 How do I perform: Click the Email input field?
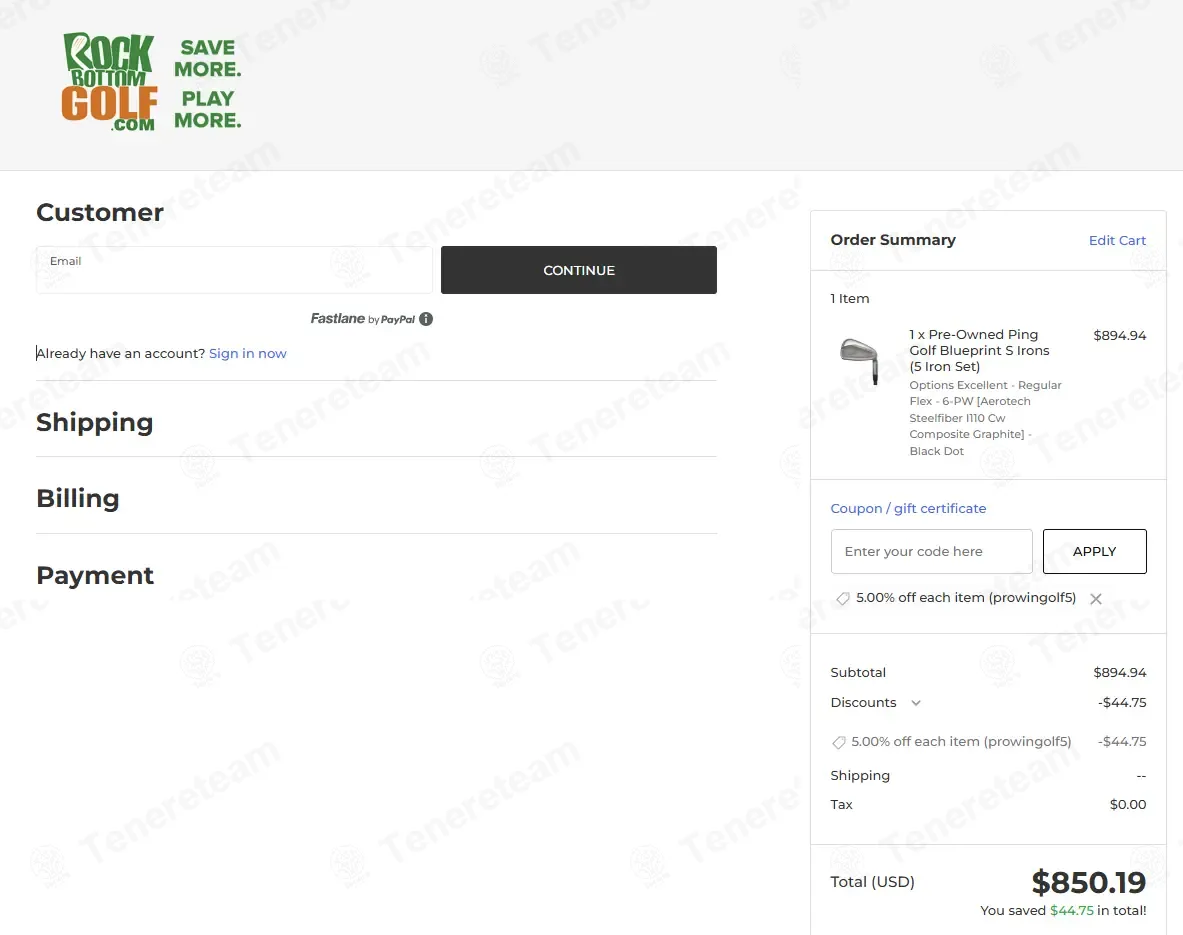[234, 270]
